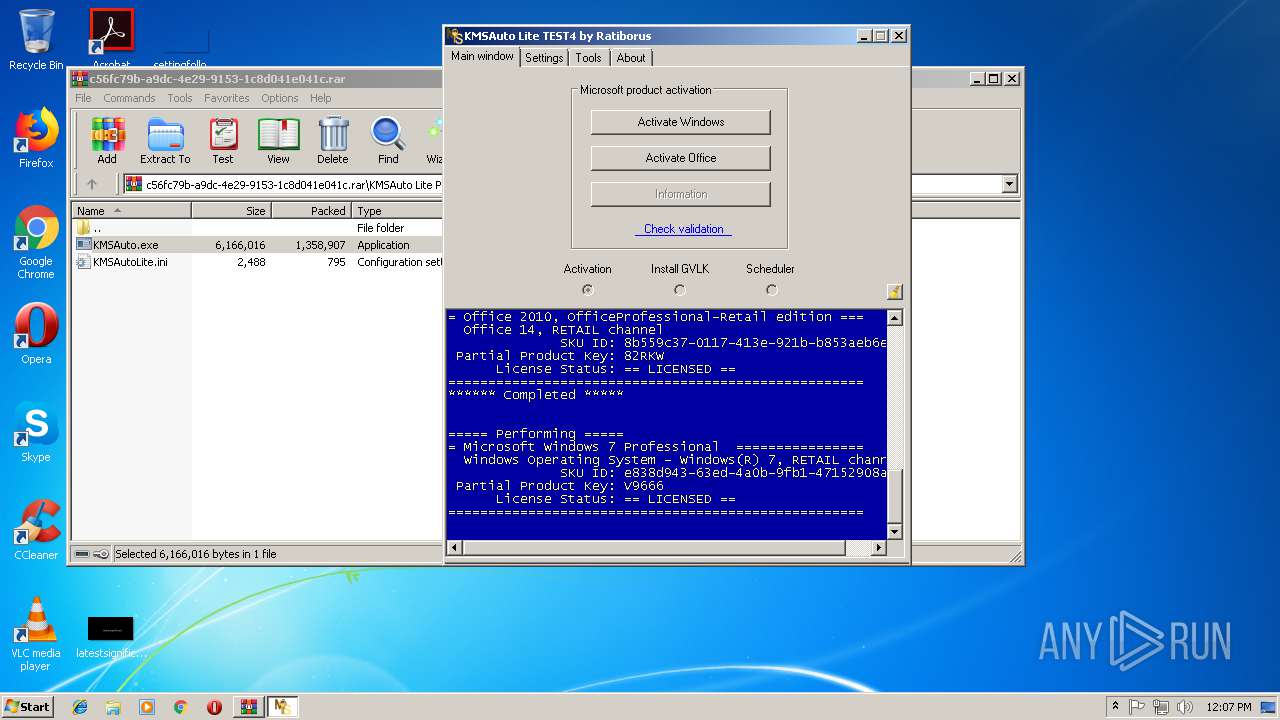Click the Information button
Screen dimensions: 1280x720
click(x=680, y=194)
